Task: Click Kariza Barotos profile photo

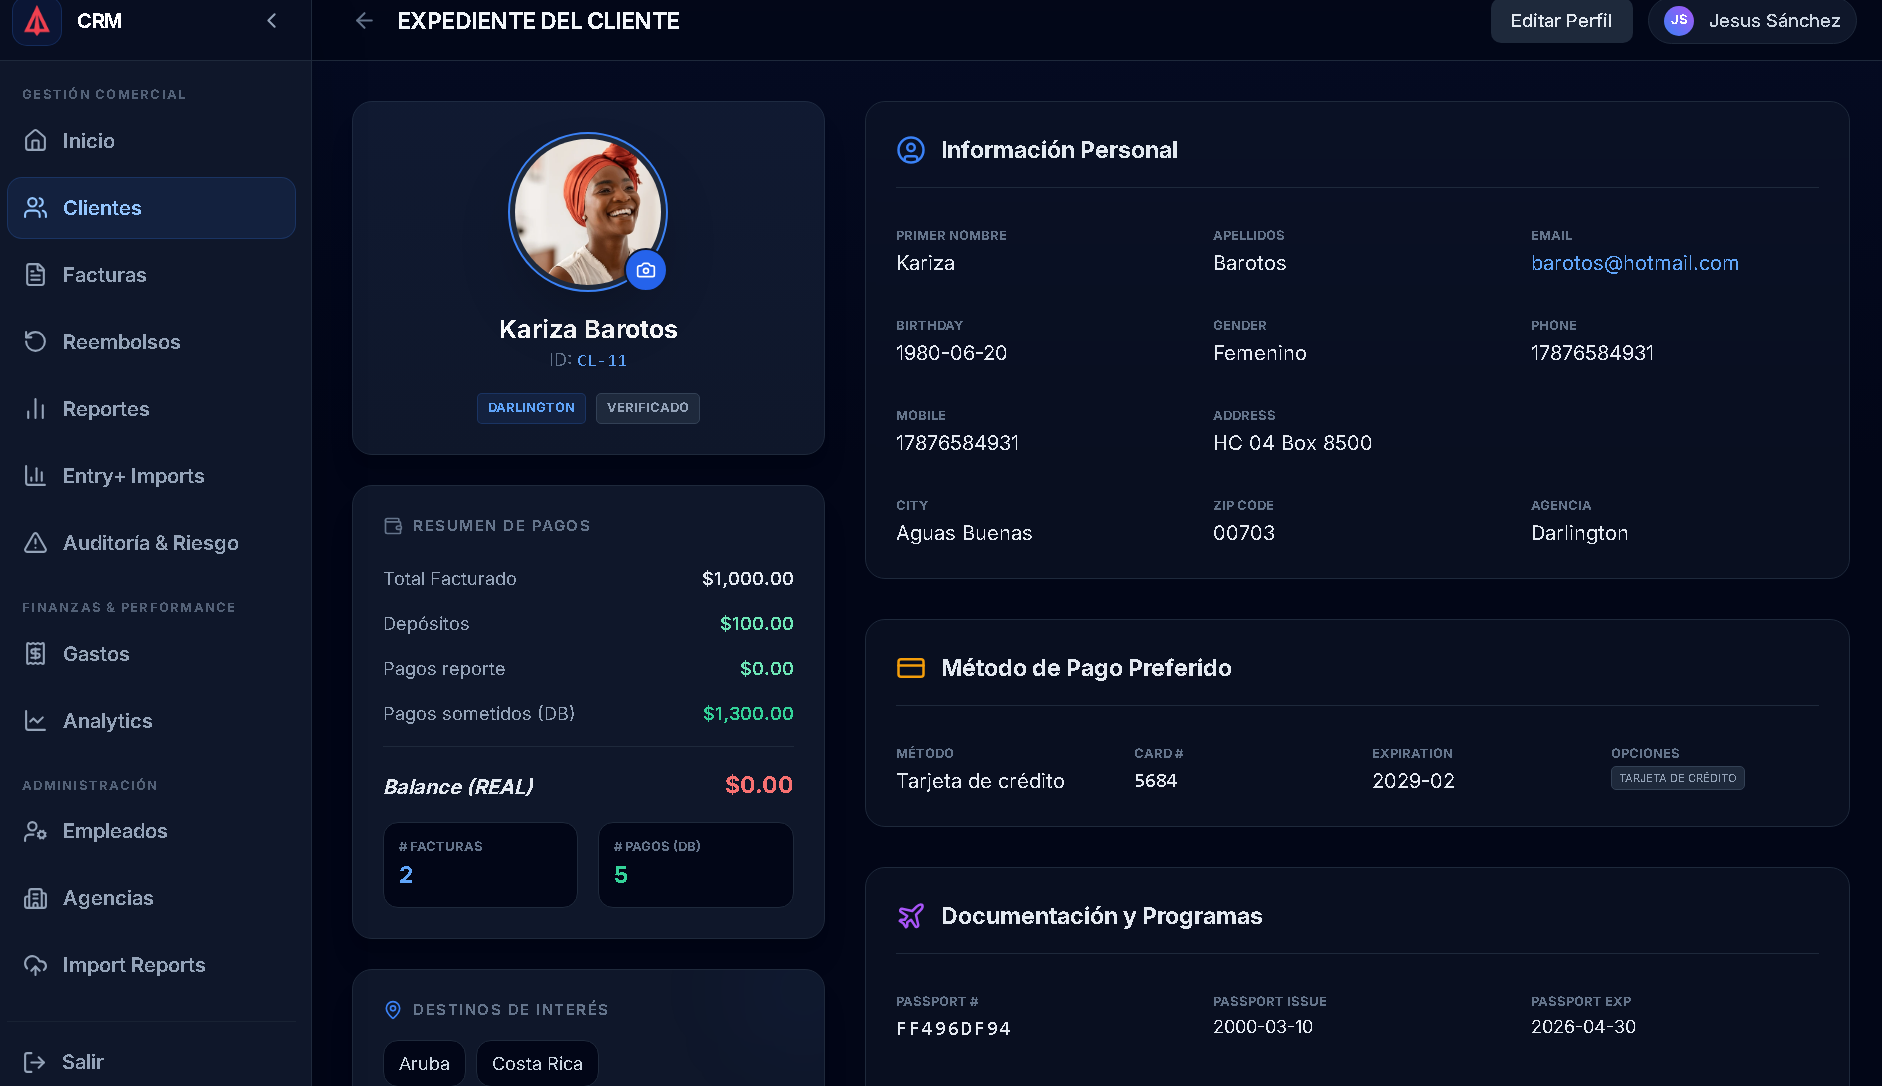Action: tap(588, 212)
